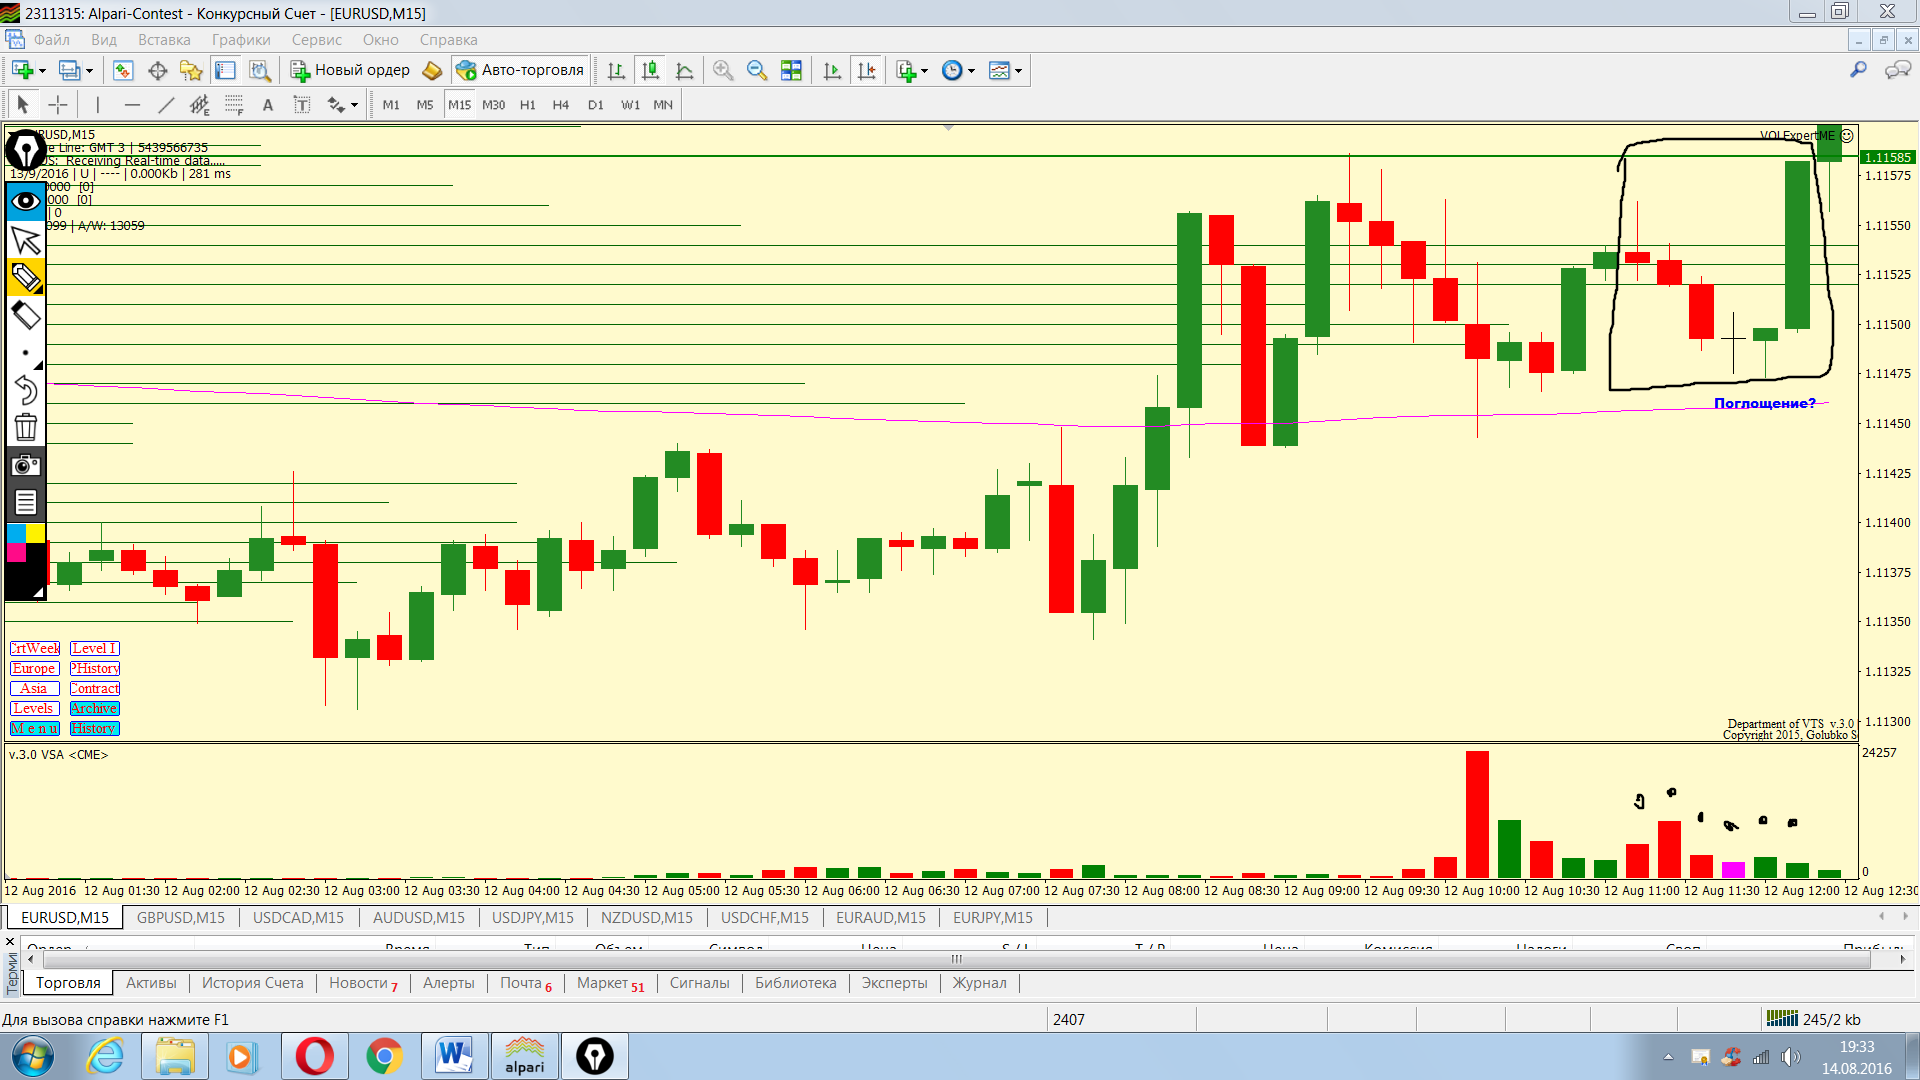1920x1080 pixels.
Task: Switch to the GBPUSD,M15 chart tab
Action: (x=181, y=917)
